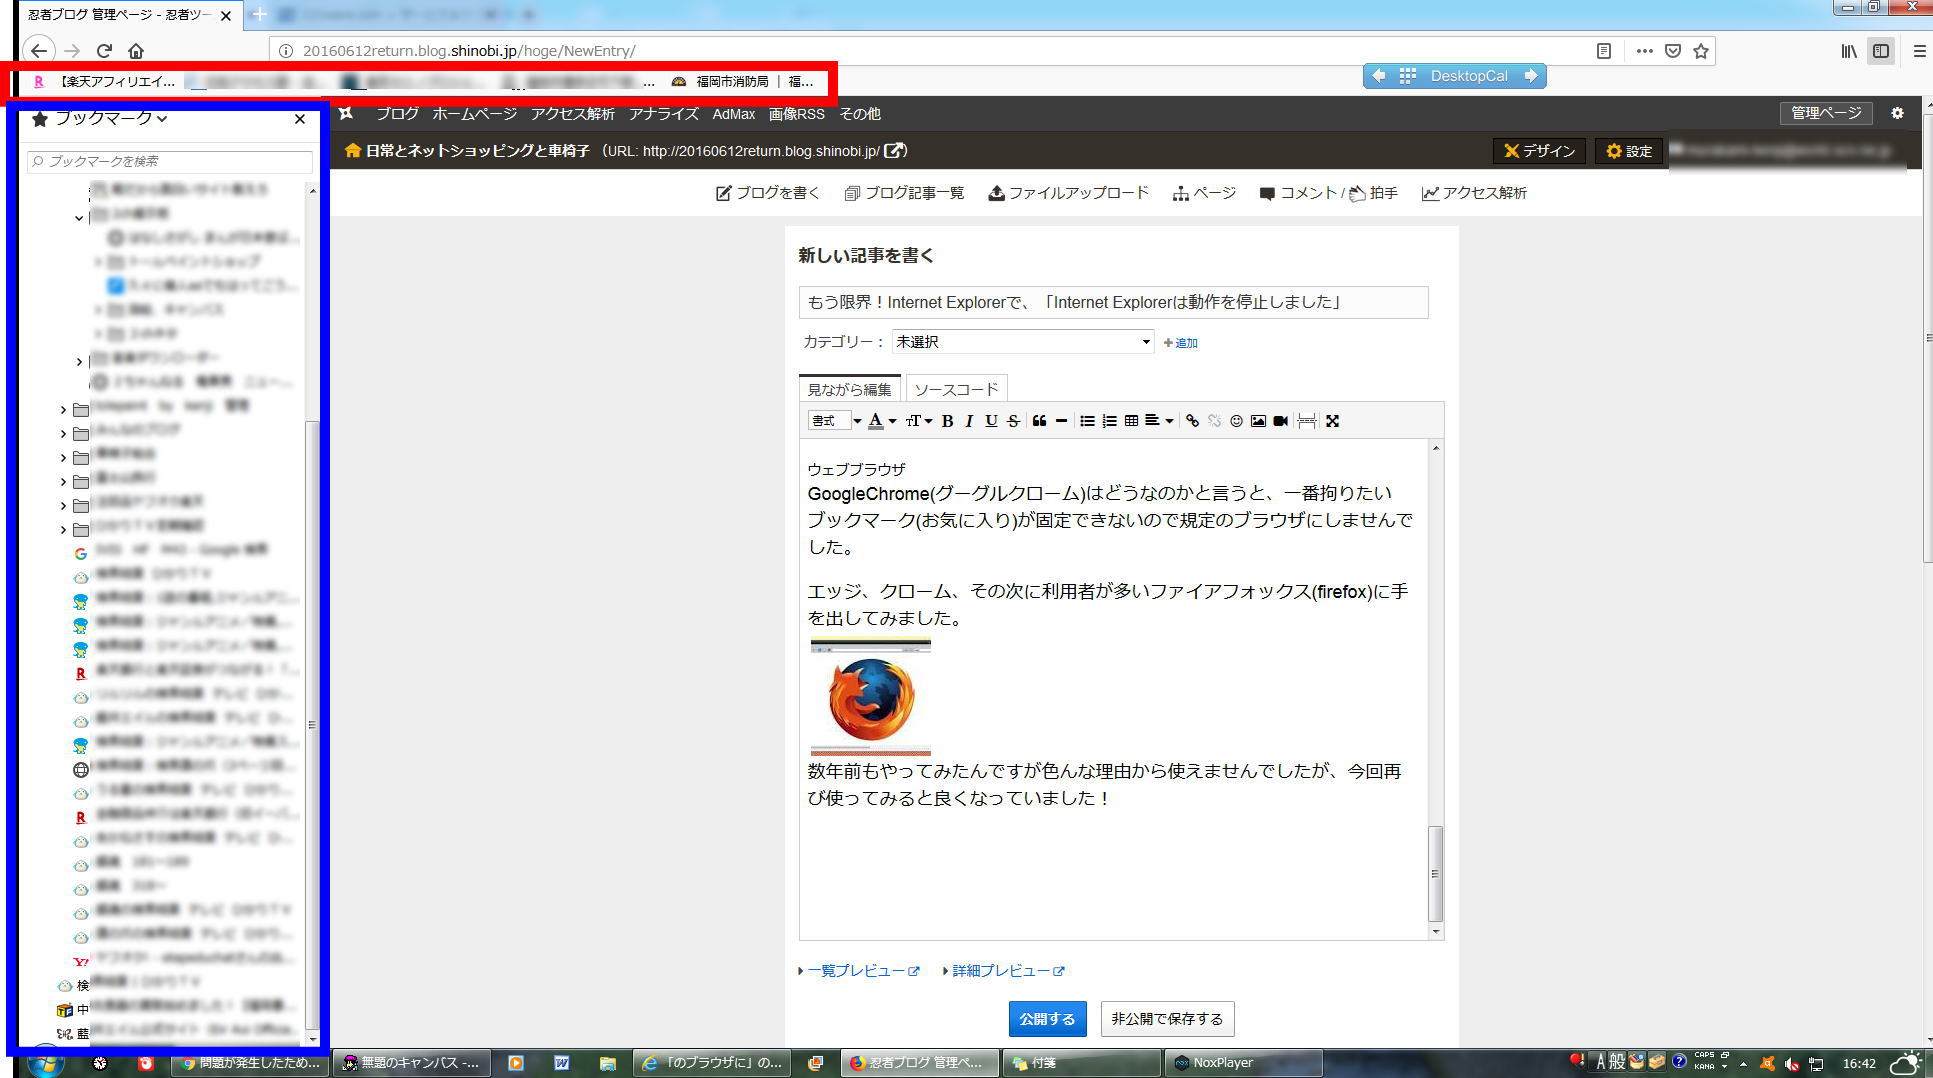
Task: Apply italic formatting in the editor
Action: (x=969, y=421)
